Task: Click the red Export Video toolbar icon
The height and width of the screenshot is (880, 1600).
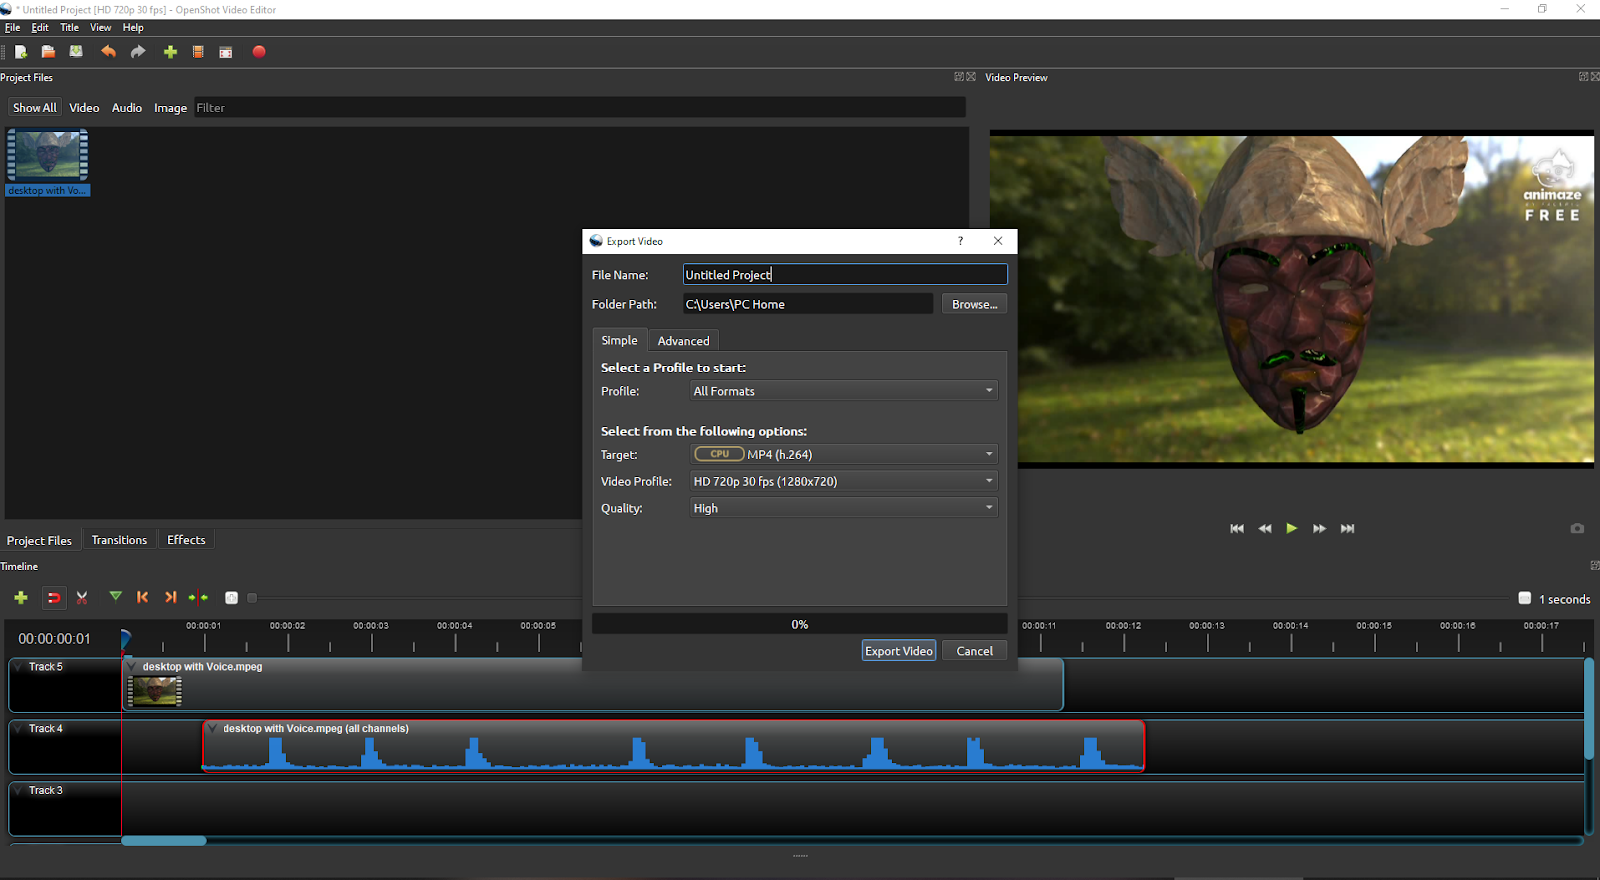Action: pos(259,52)
